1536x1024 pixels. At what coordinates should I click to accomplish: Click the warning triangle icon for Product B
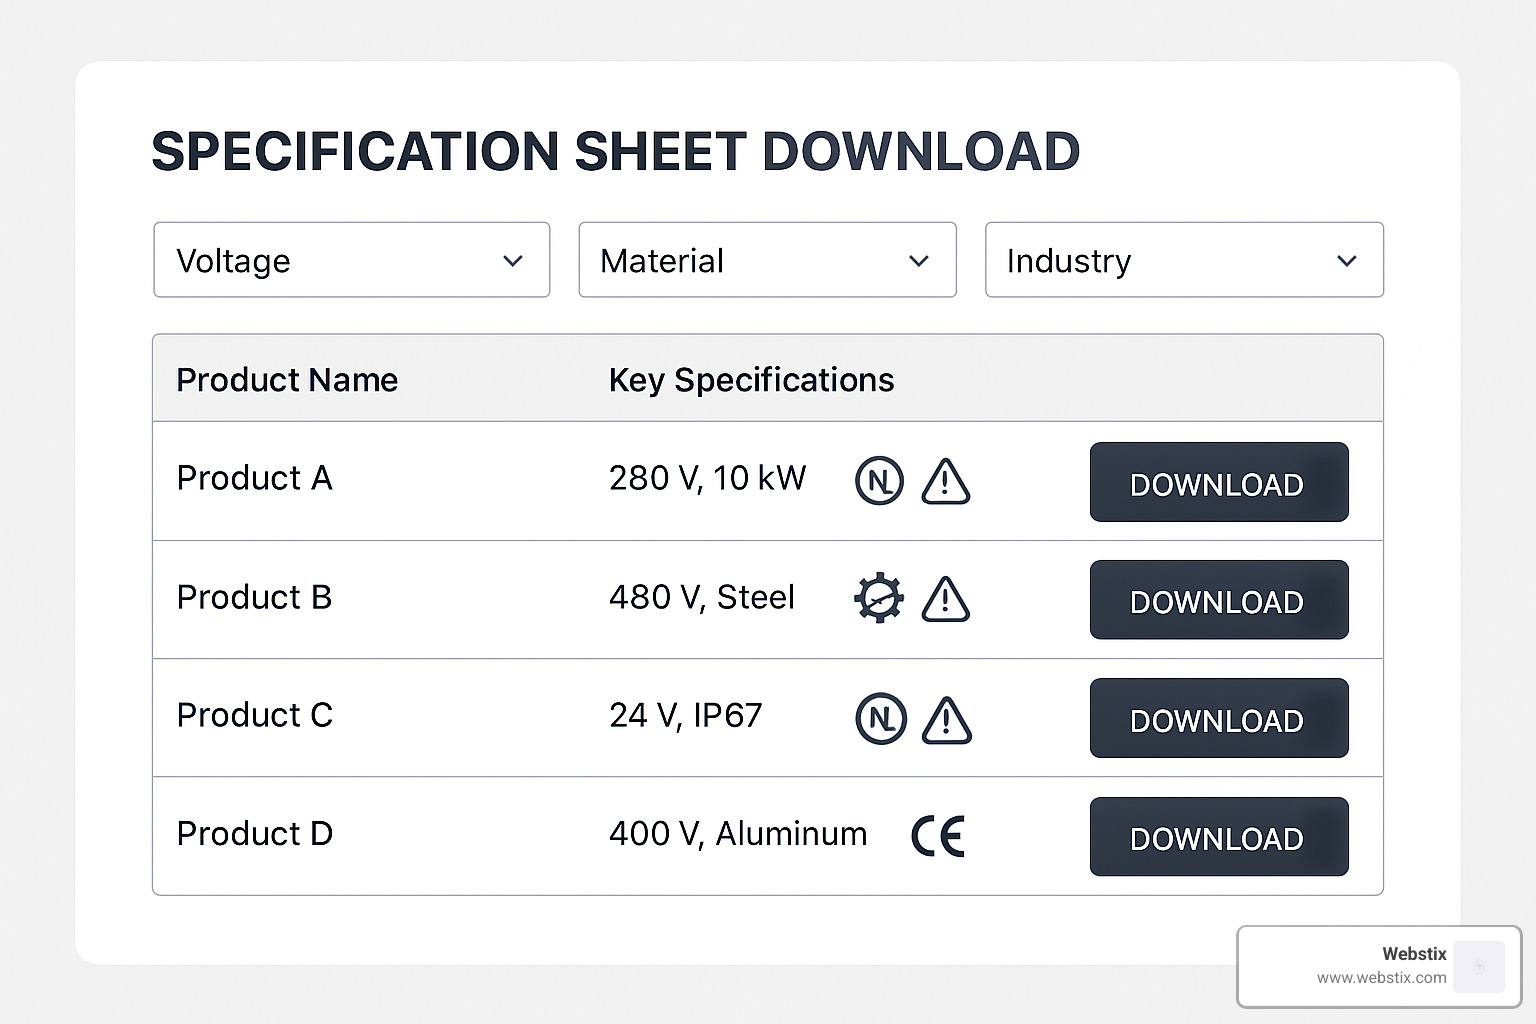[944, 600]
